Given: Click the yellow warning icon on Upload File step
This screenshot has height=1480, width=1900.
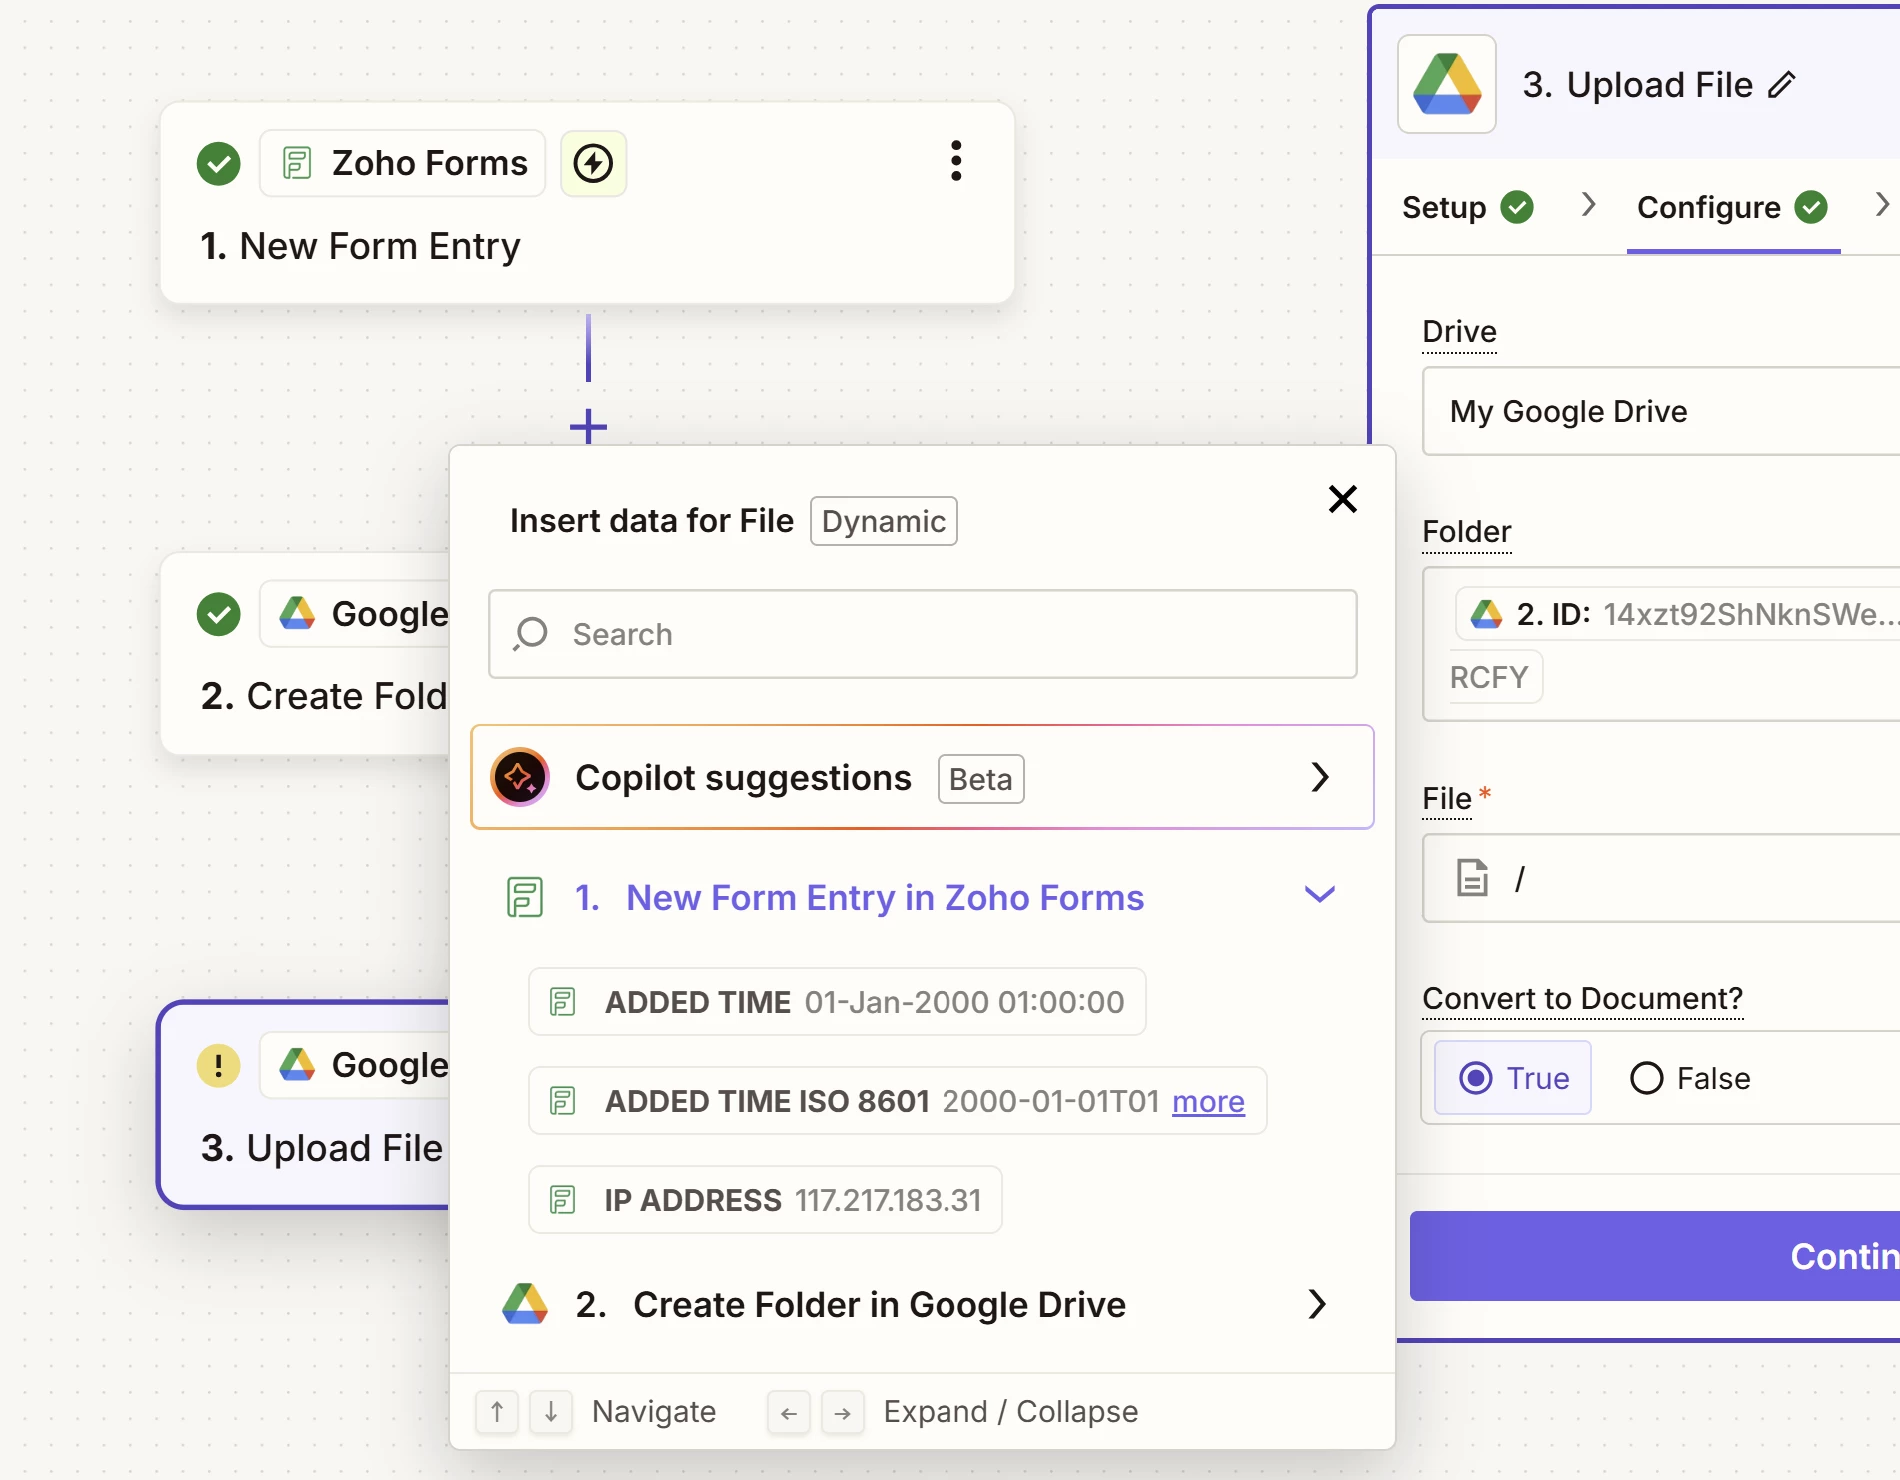Looking at the screenshot, I should pyautogui.click(x=219, y=1065).
